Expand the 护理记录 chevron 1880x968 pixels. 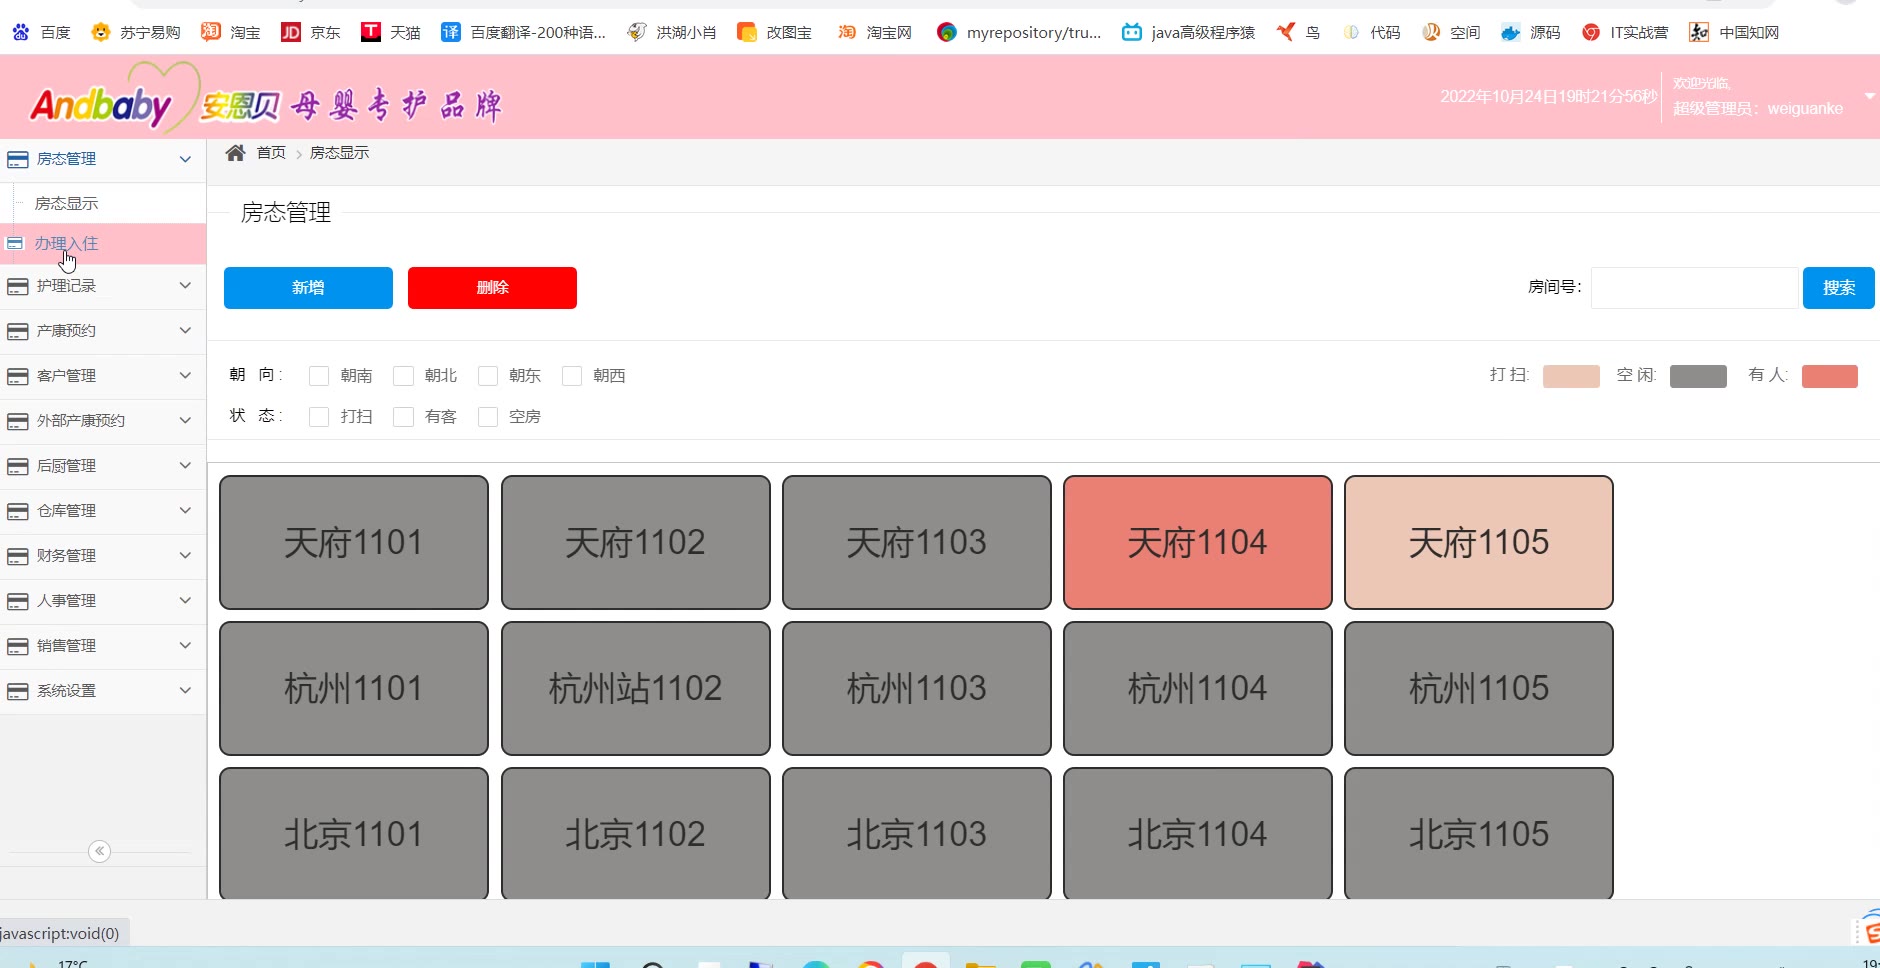click(x=185, y=285)
